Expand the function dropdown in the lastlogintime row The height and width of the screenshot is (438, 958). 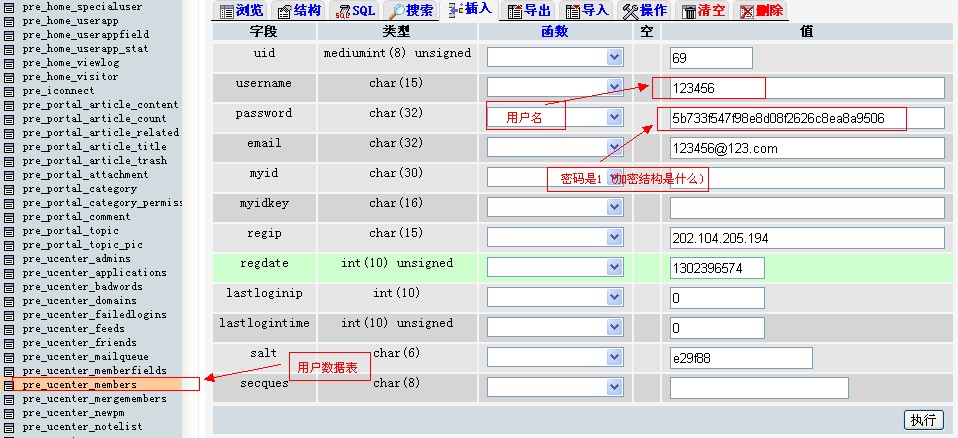[555, 327]
